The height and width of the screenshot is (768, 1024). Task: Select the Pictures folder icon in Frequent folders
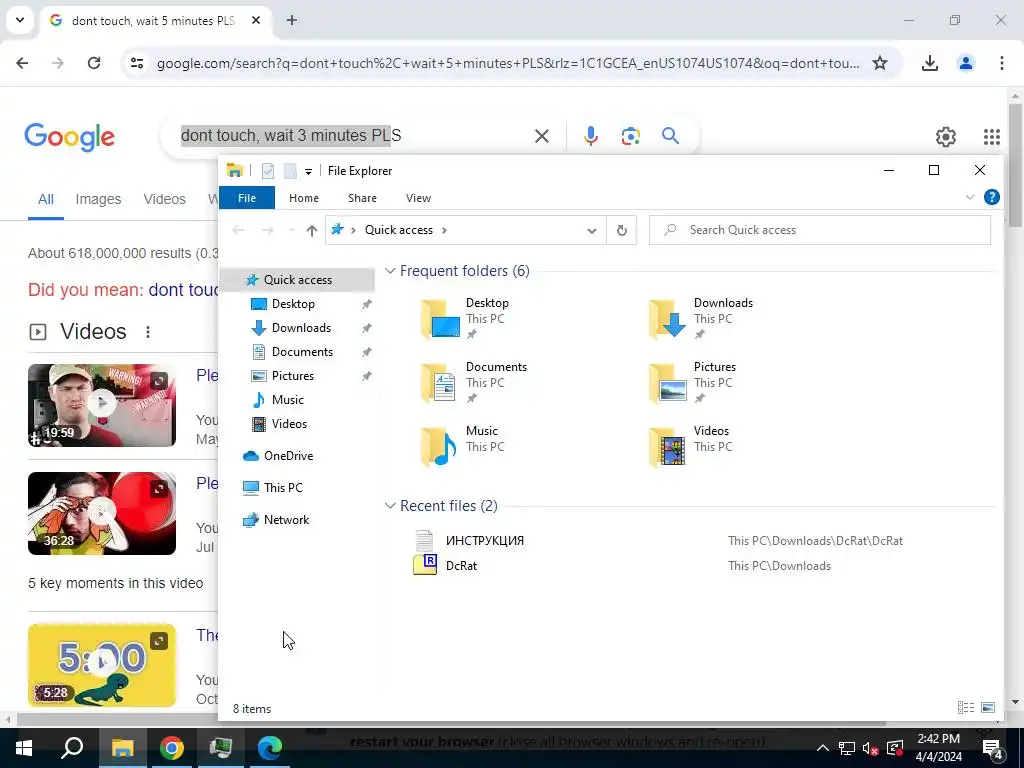coord(667,383)
